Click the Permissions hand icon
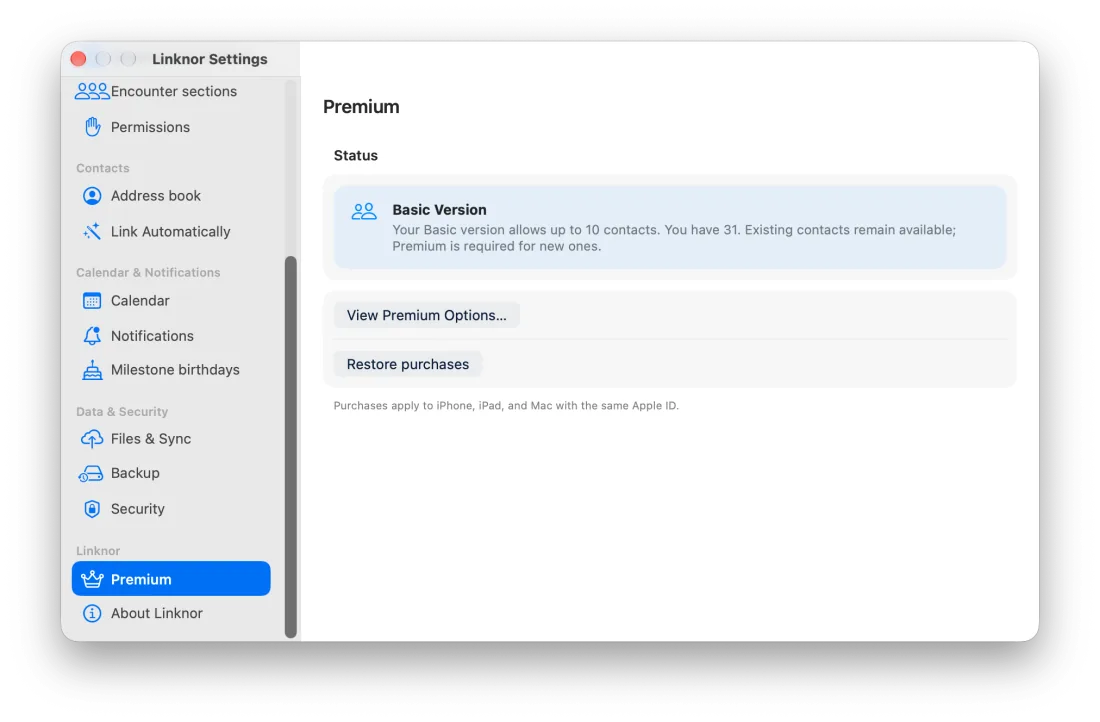Image resolution: width=1100 pixels, height=722 pixels. coord(92,127)
